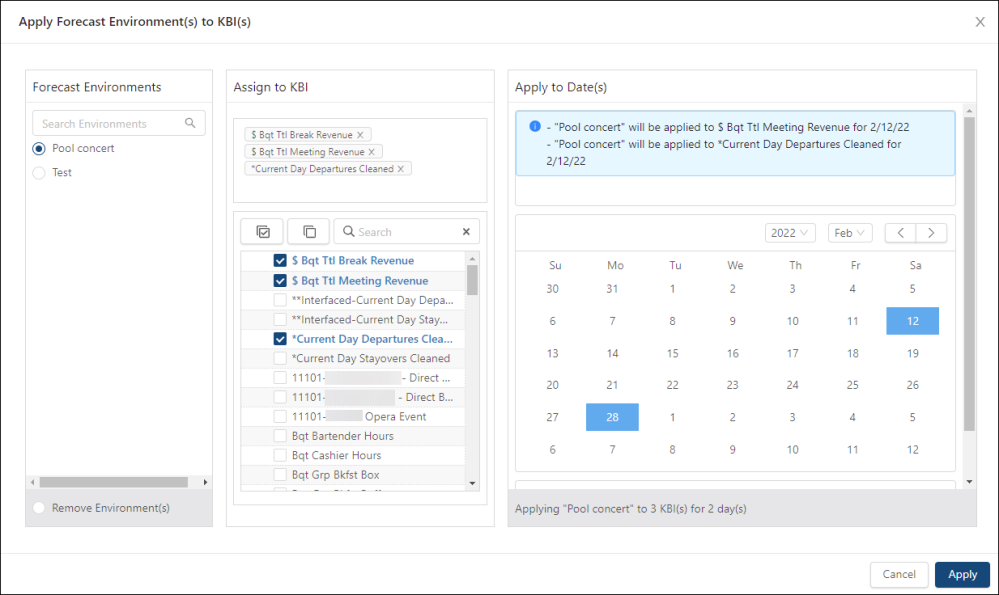Click the Applying "Pool concert" status text

pyautogui.click(x=631, y=509)
